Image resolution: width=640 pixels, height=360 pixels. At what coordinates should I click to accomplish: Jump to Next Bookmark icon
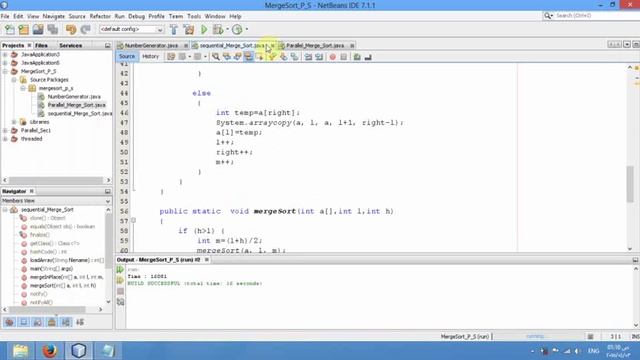(x=283, y=57)
